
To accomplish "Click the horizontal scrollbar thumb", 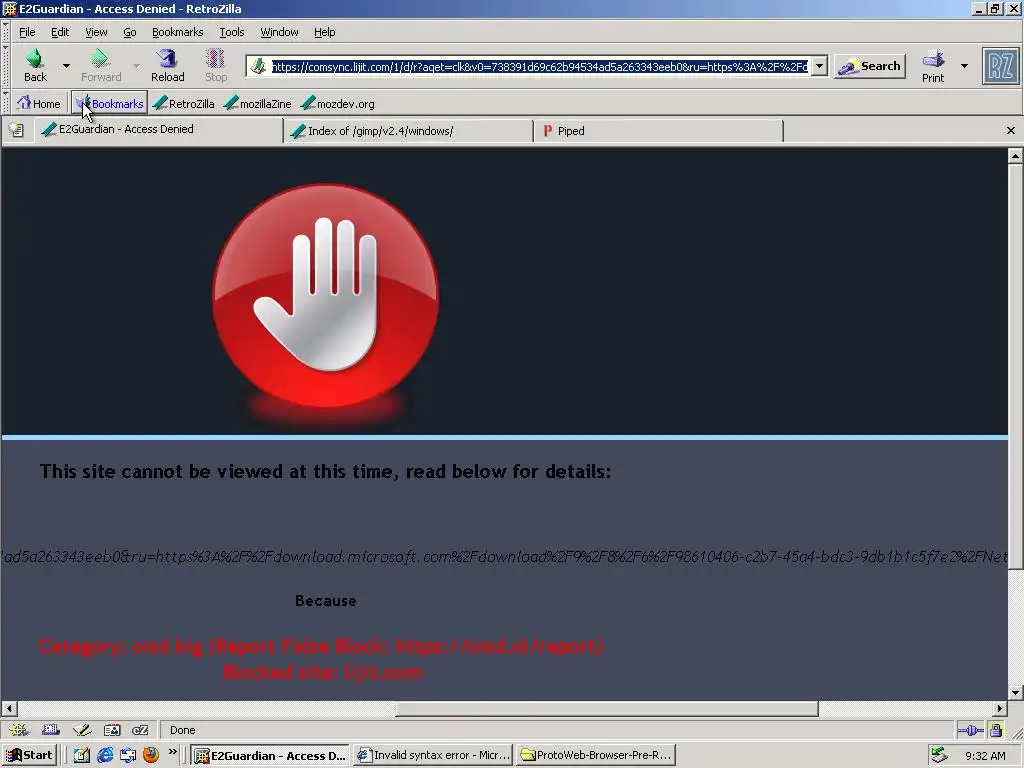I will pyautogui.click(x=607, y=709).
